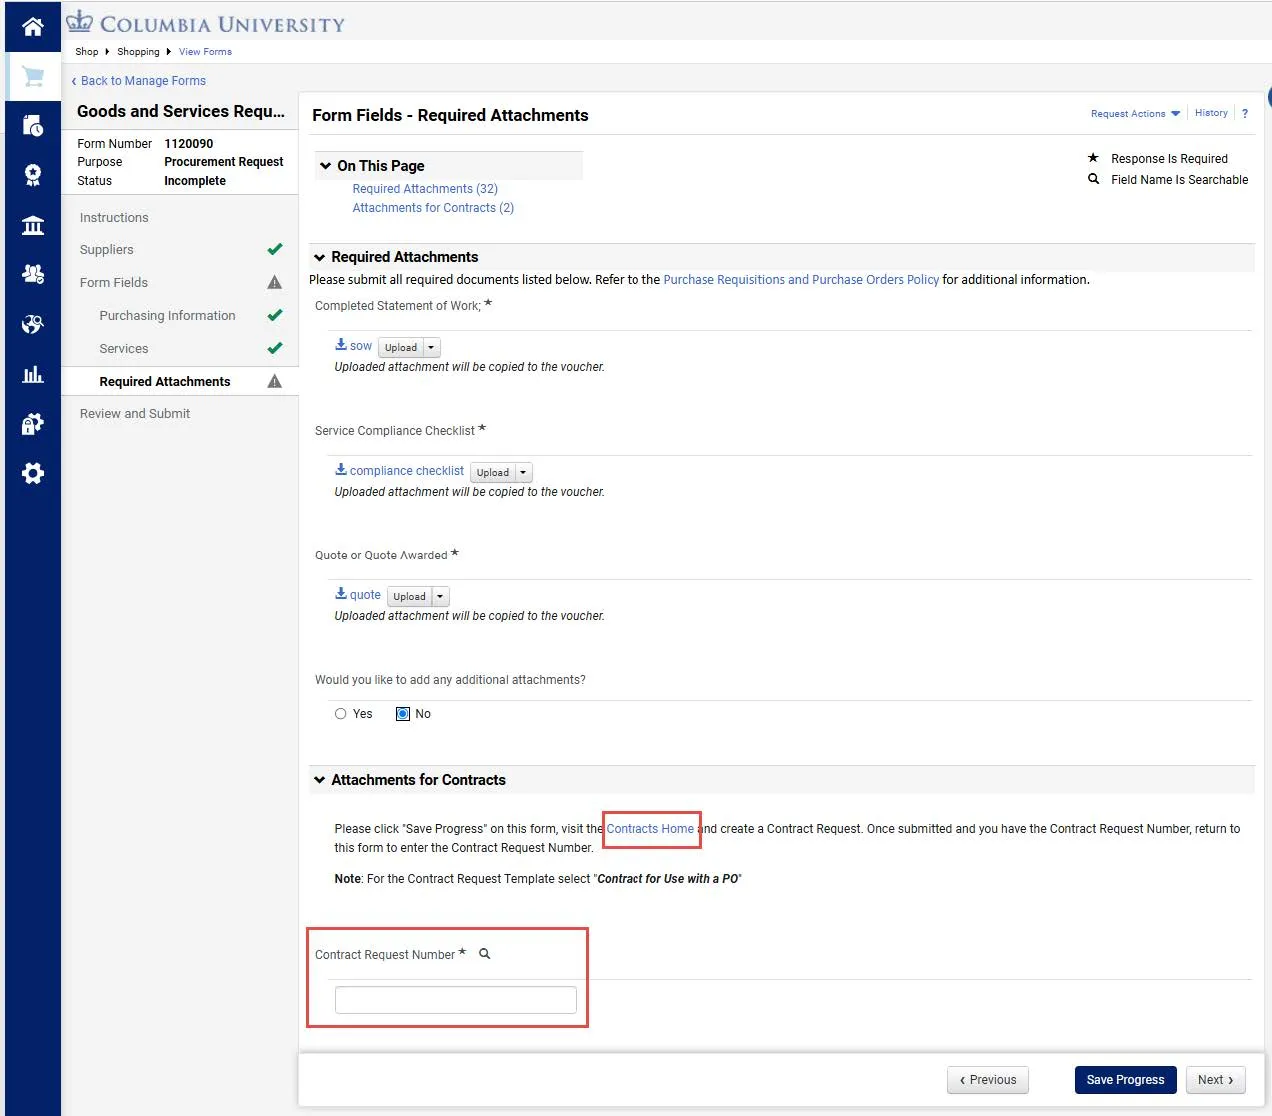Click the Purchasing Information green checkmark
Viewport: 1272px width, 1116px height.
275,315
